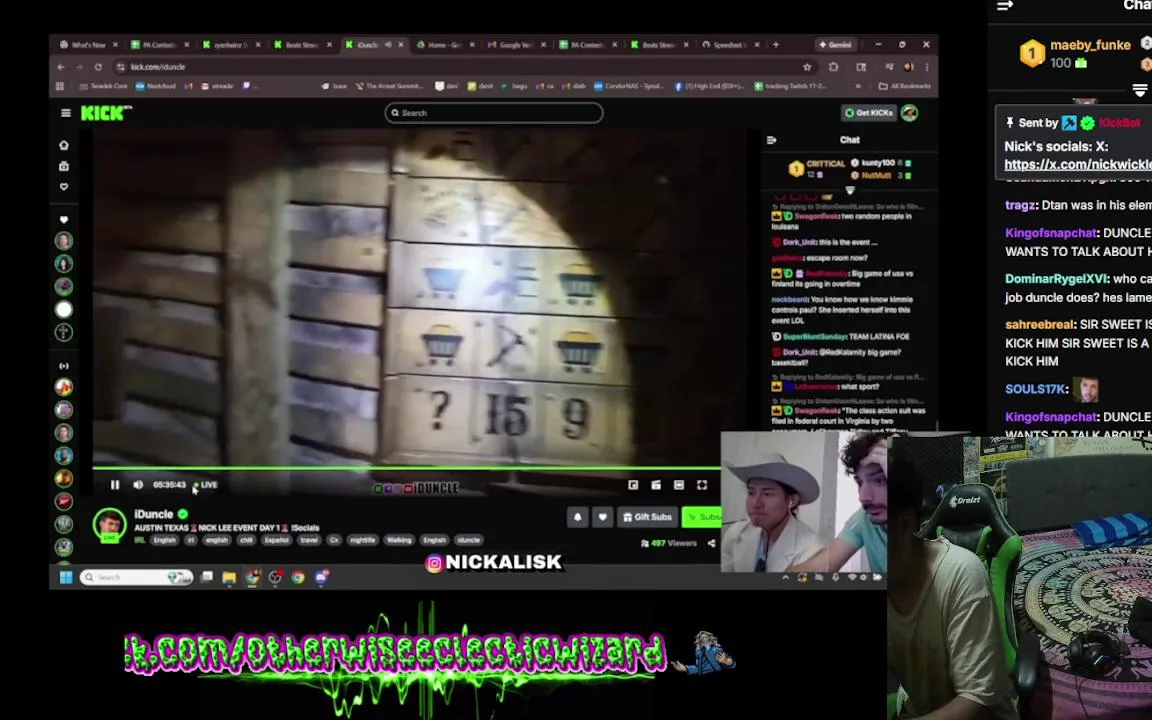
Task: Go to Home in Kick sidebar
Action: pos(64,145)
